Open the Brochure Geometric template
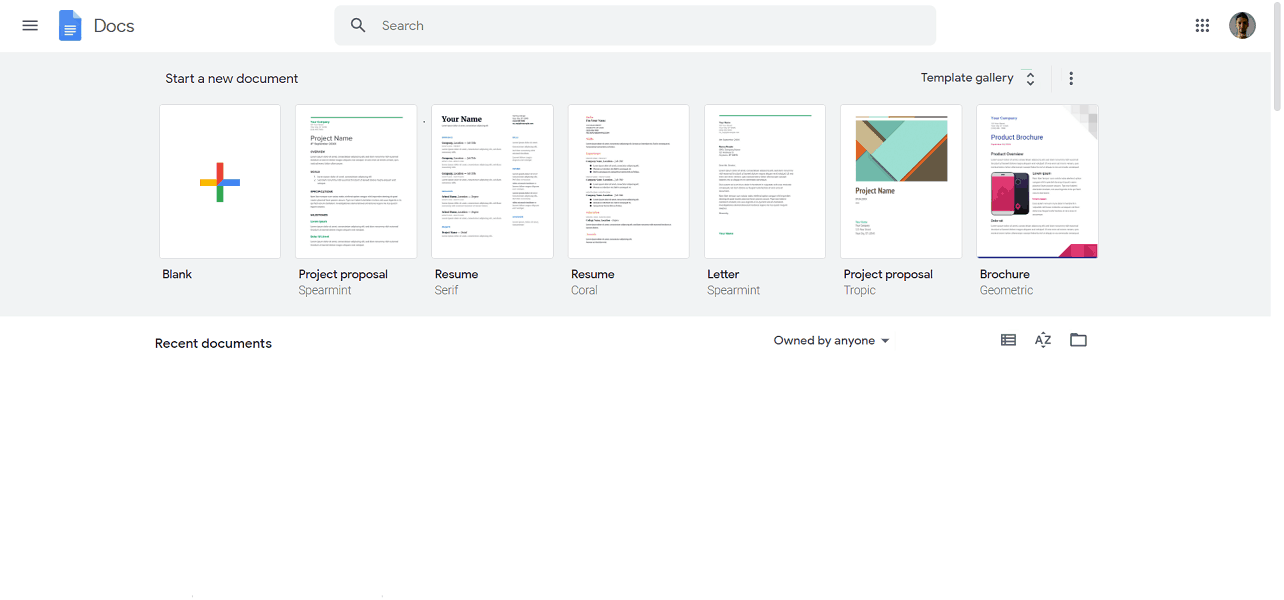 click(1037, 182)
